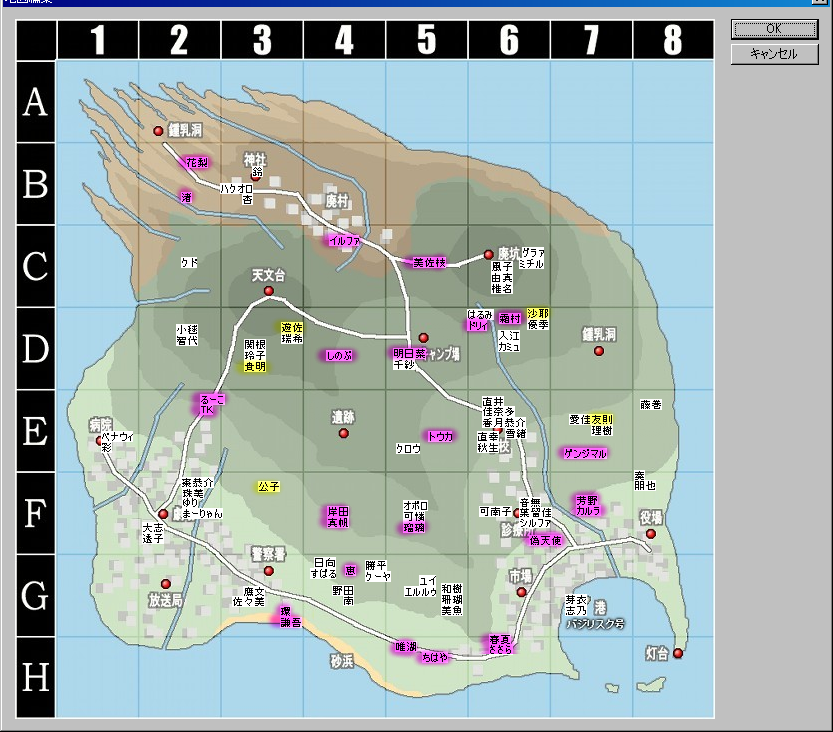Click the ハクオロ name label
This screenshot has height=732, width=833.
(236, 189)
